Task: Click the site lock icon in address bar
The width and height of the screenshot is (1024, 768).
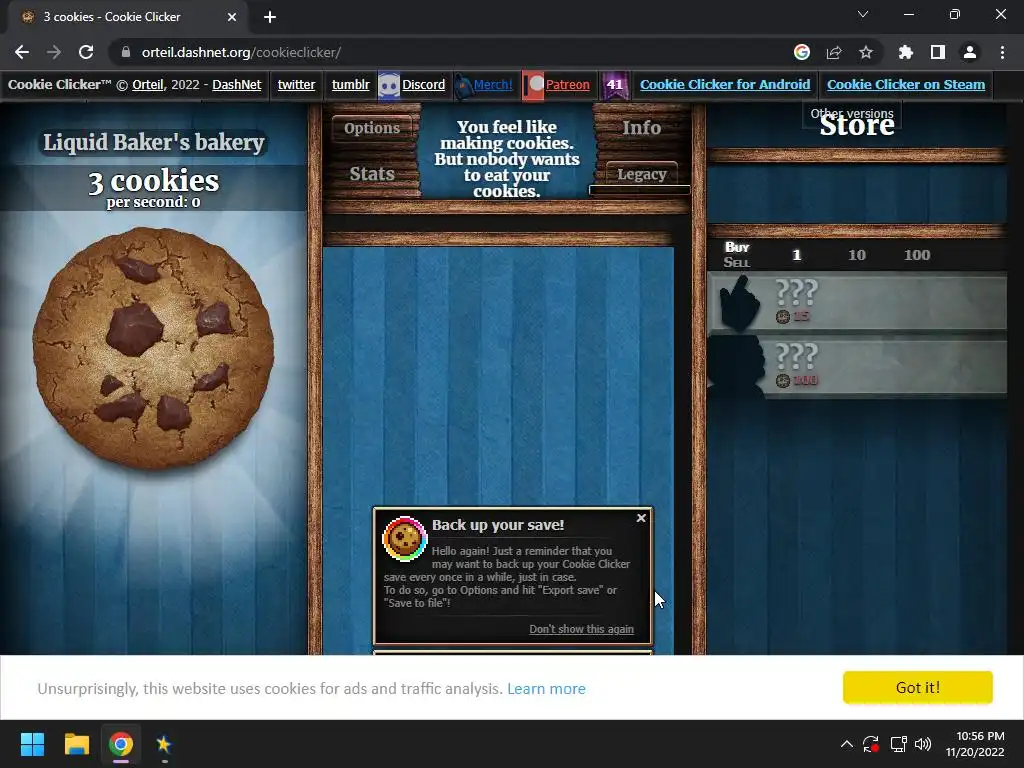Action: coord(126,52)
